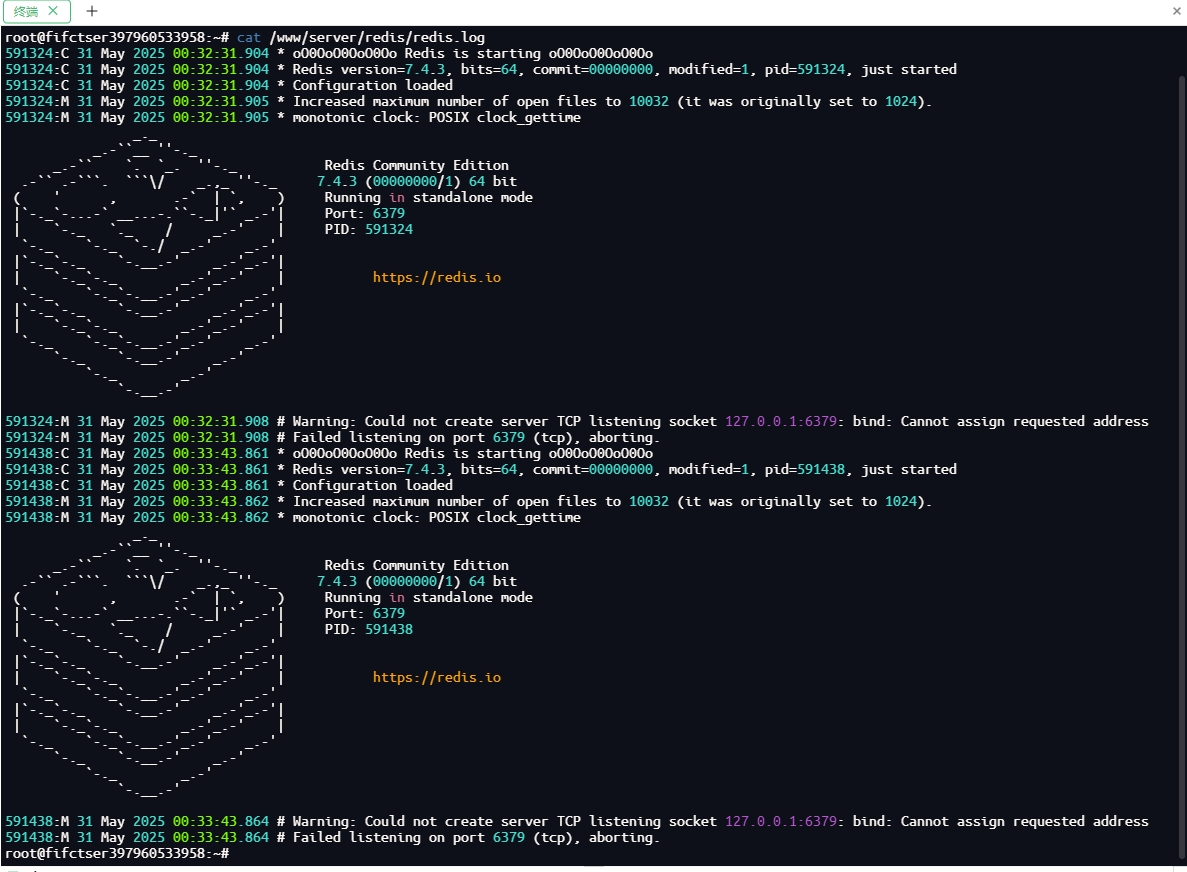Click 'Failed listening on port' line at 00:32:31.908
1187x872 pixels.
332,438
